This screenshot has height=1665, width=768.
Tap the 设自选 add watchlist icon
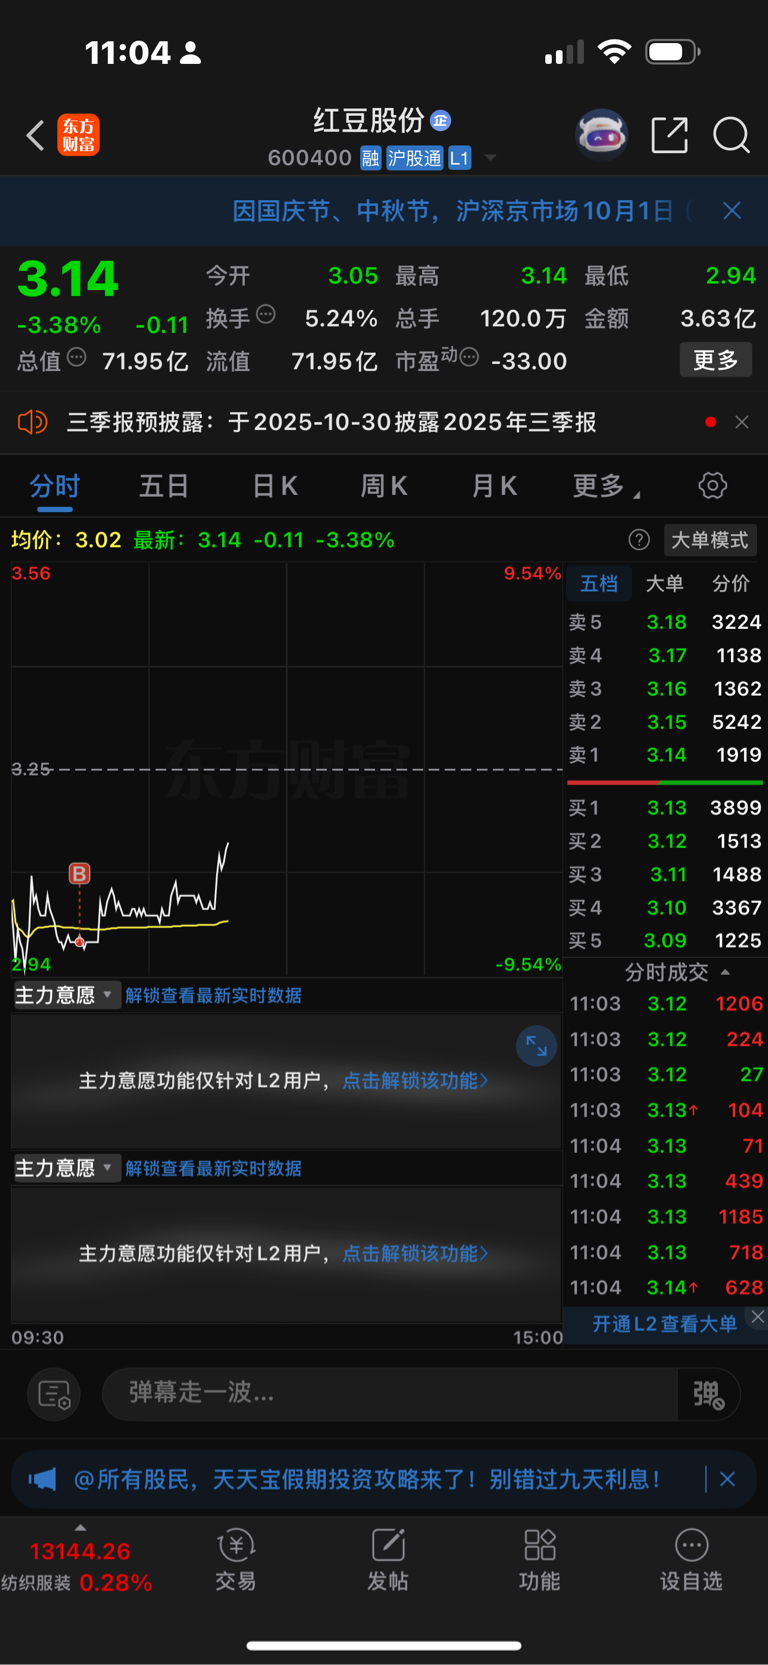click(691, 1559)
